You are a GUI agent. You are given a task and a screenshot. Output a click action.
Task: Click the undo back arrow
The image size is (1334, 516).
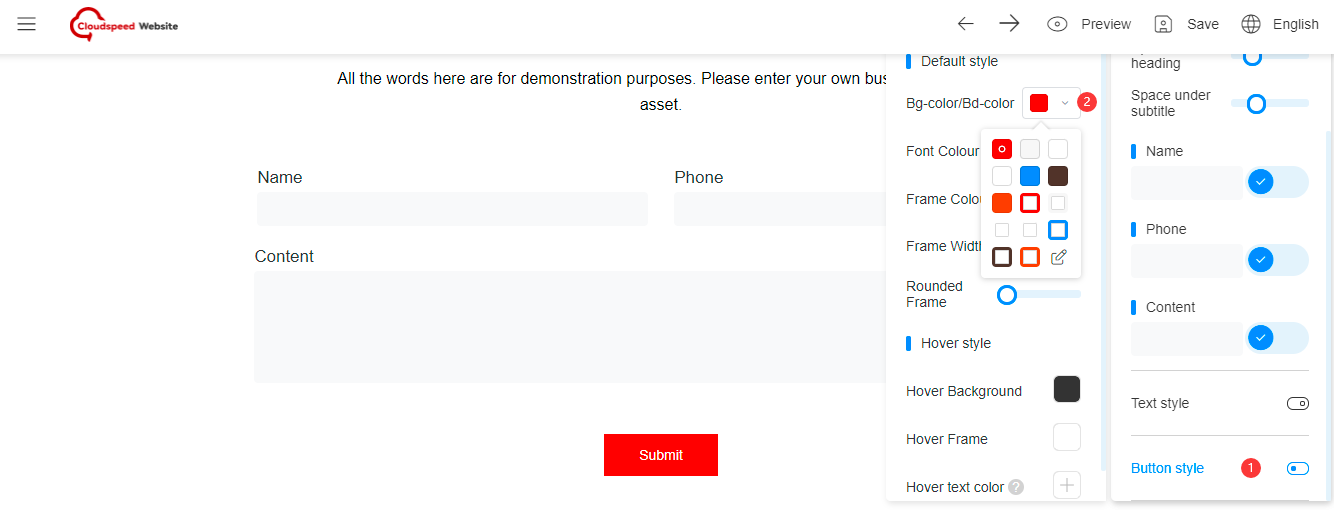click(x=965, y=24)
